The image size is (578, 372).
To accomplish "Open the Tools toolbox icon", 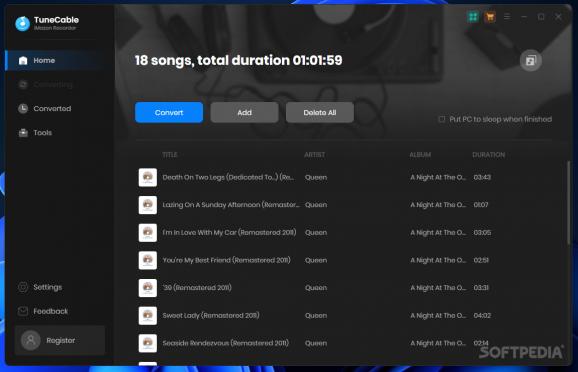I will coord(23,132).
